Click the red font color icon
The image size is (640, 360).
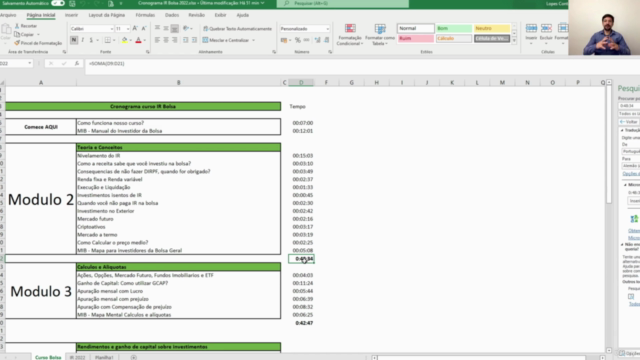coord(138,40)
